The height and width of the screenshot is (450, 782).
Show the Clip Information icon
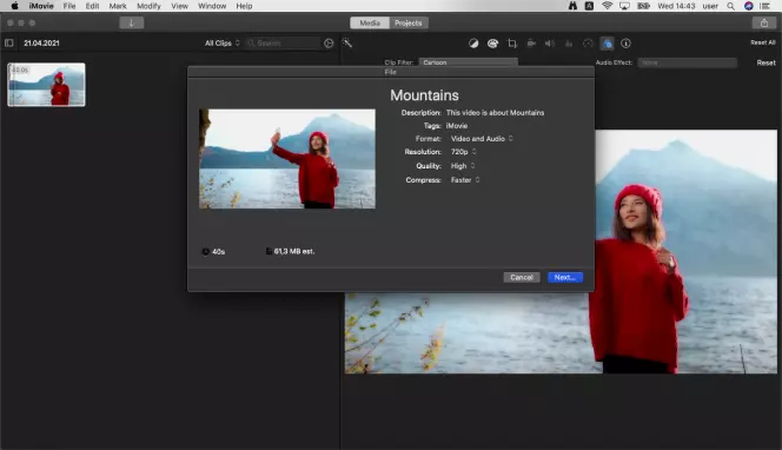pyautogui.click(x=625, y=43)
